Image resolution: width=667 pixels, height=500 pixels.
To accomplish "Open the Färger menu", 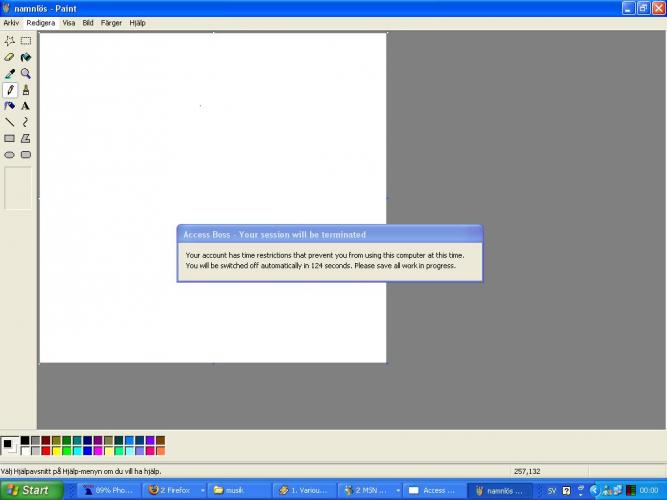I will coord(112,22).
